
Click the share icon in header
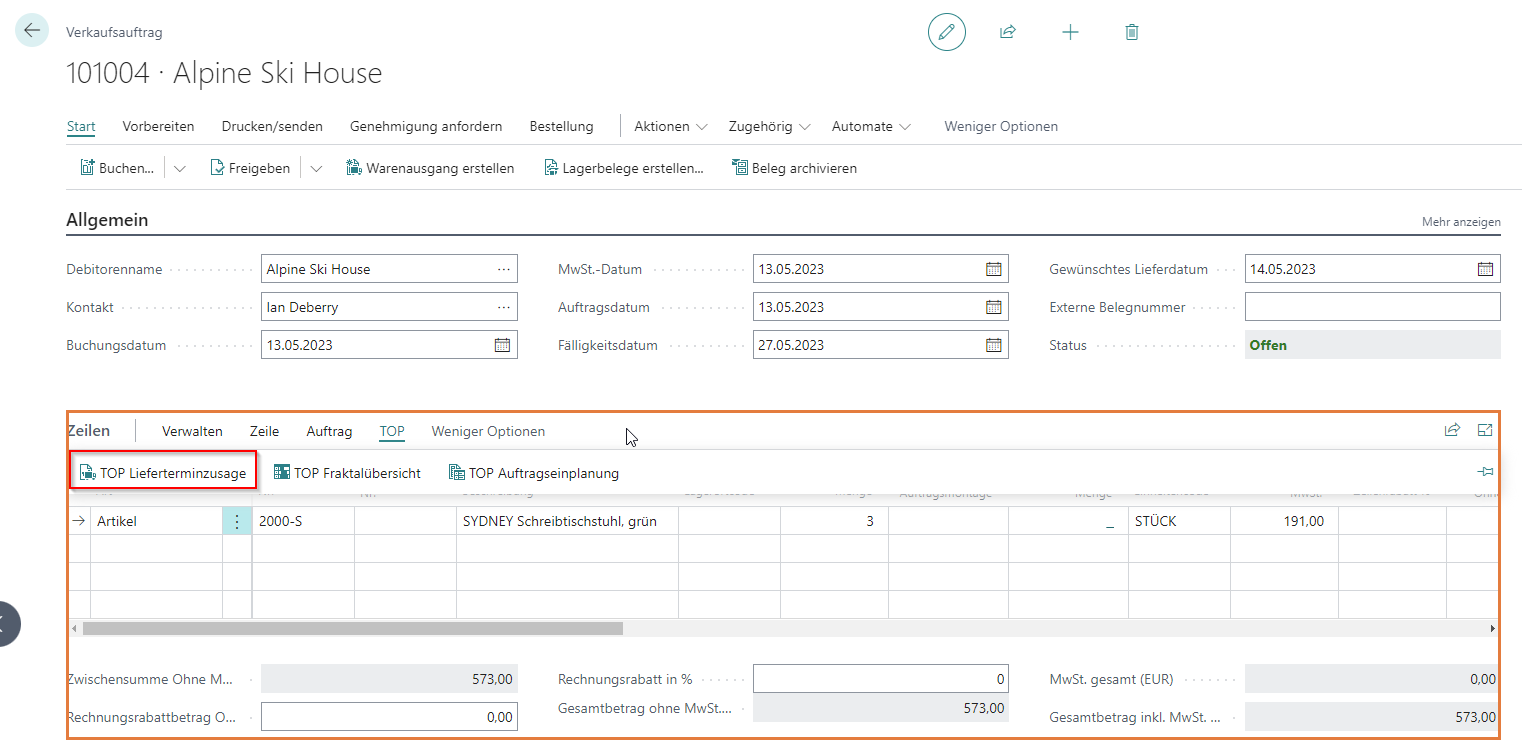1007,32
